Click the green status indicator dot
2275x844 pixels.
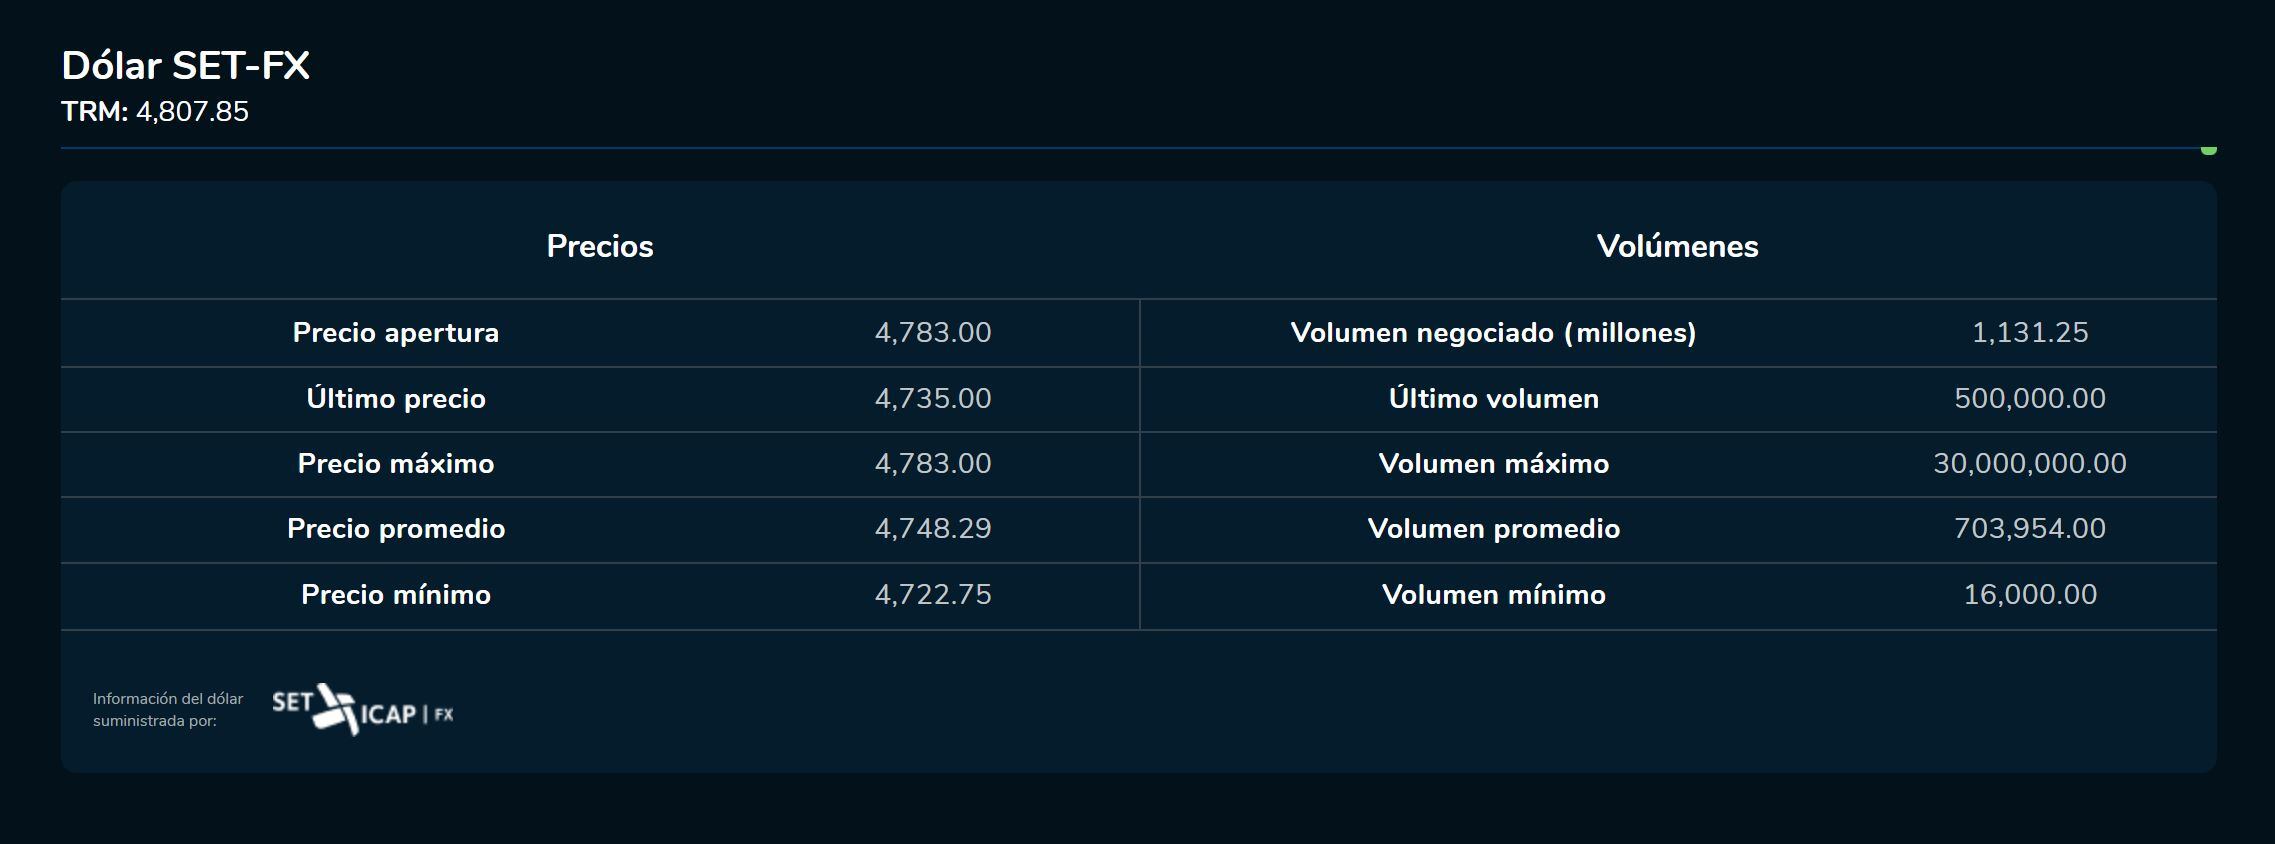pyautogui.click(x=2208, y=150)
